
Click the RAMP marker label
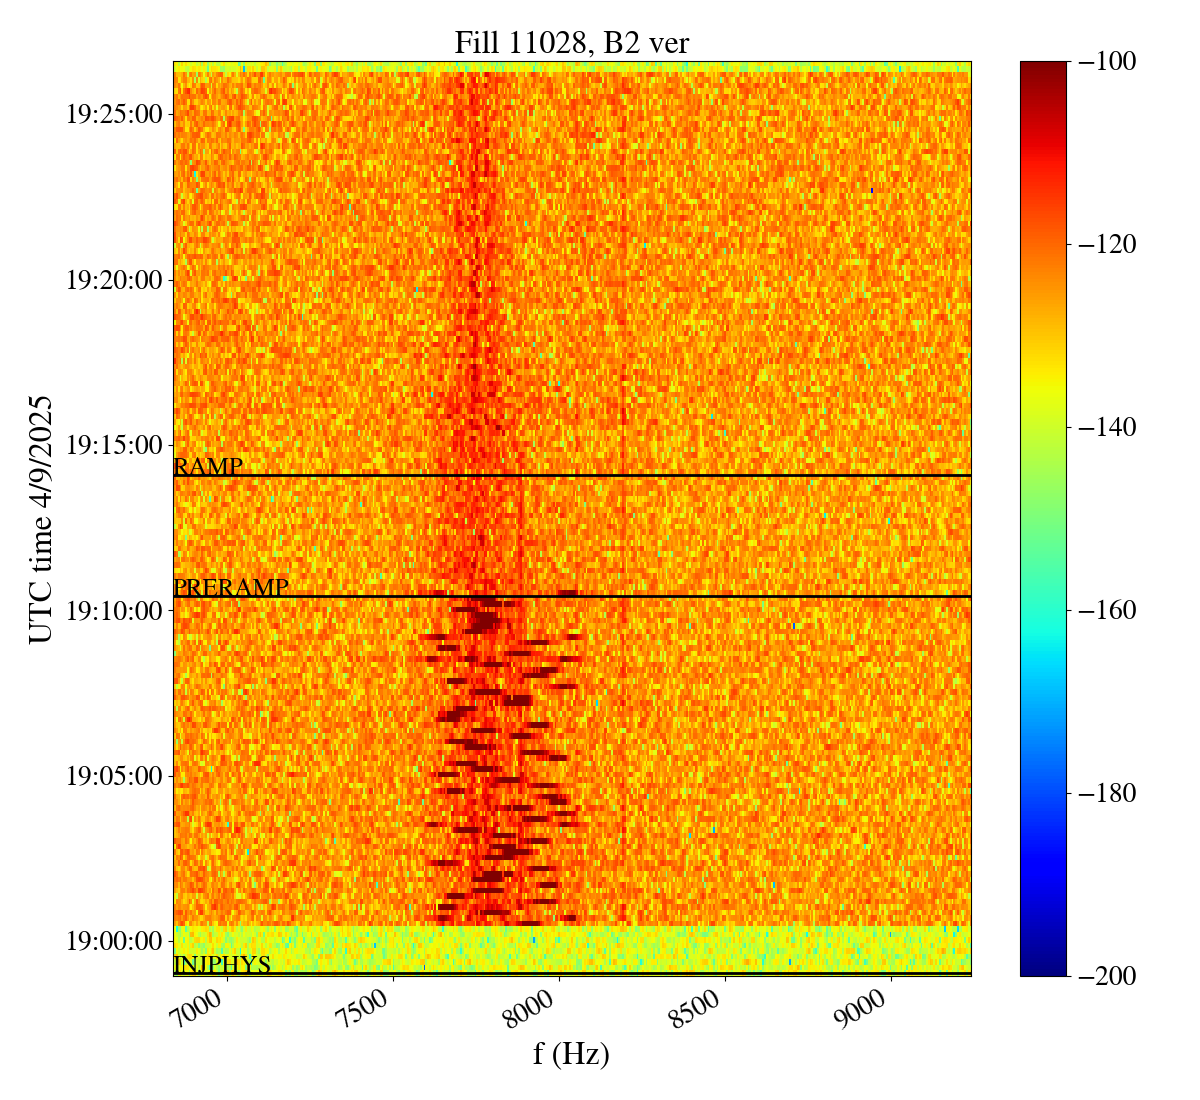(208, 466)
